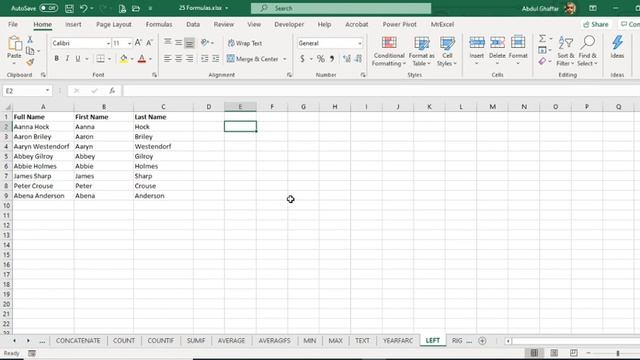640x360 pixels.
Task: Click the new sheet plus button
Action: point(482,341)
